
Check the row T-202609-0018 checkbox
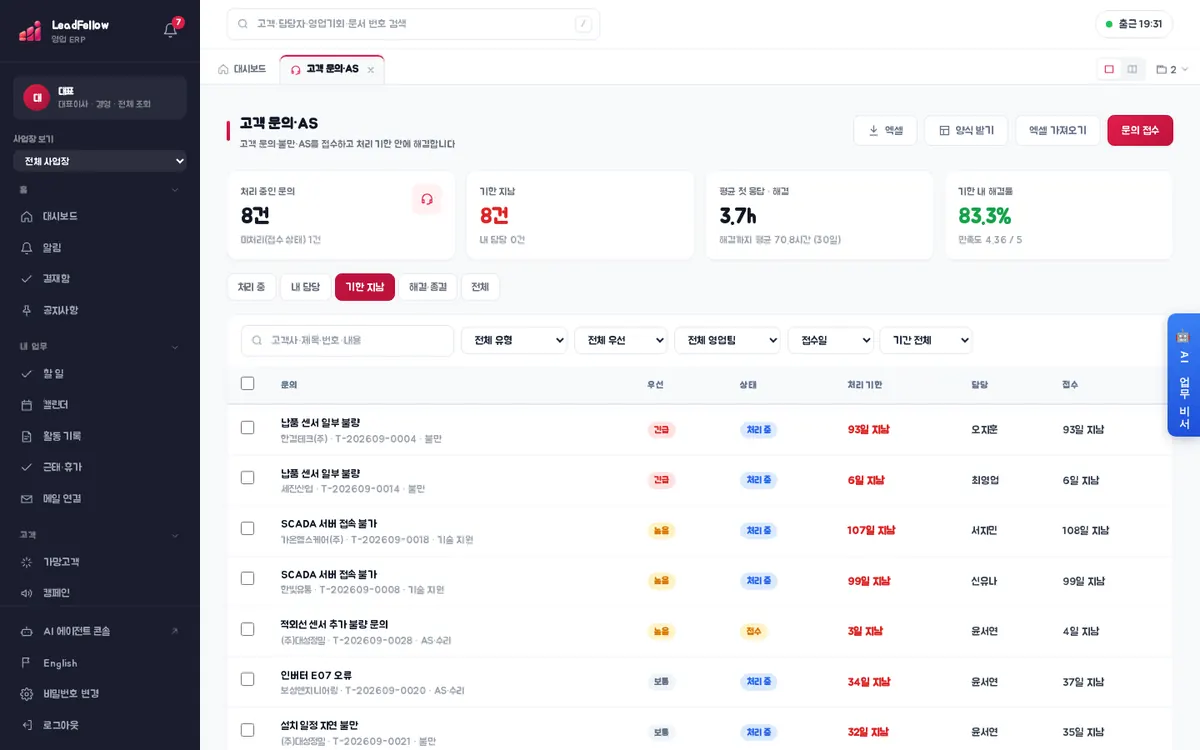(x=248, y=528)
